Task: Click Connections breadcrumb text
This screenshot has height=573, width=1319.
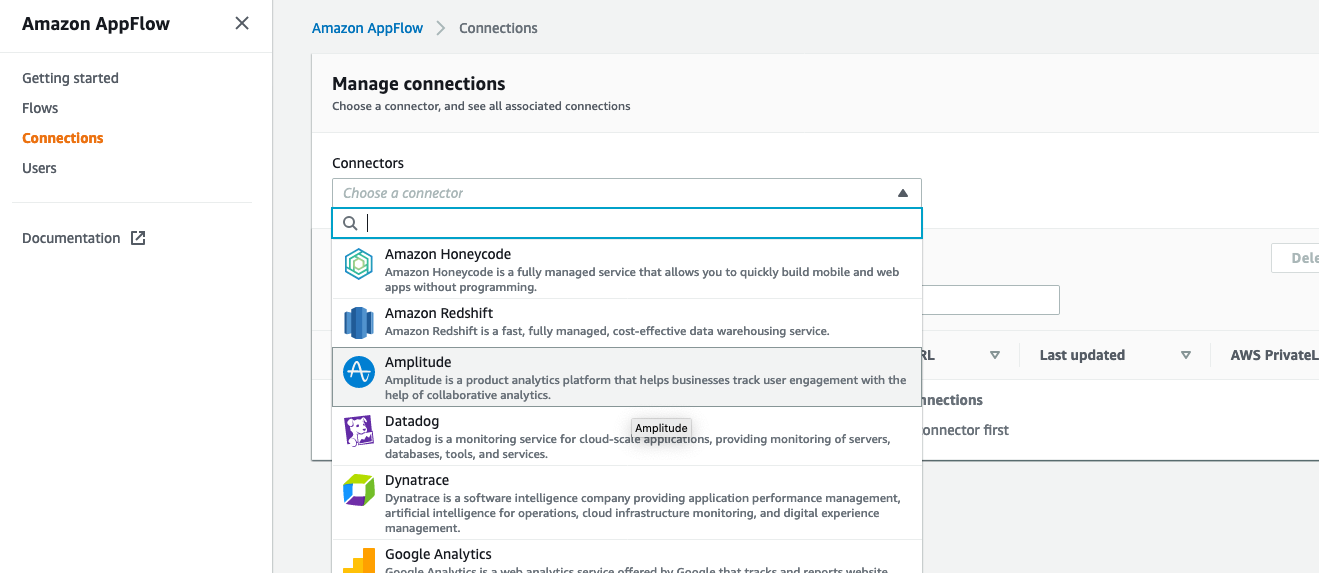Action: (x=498, y=28)
